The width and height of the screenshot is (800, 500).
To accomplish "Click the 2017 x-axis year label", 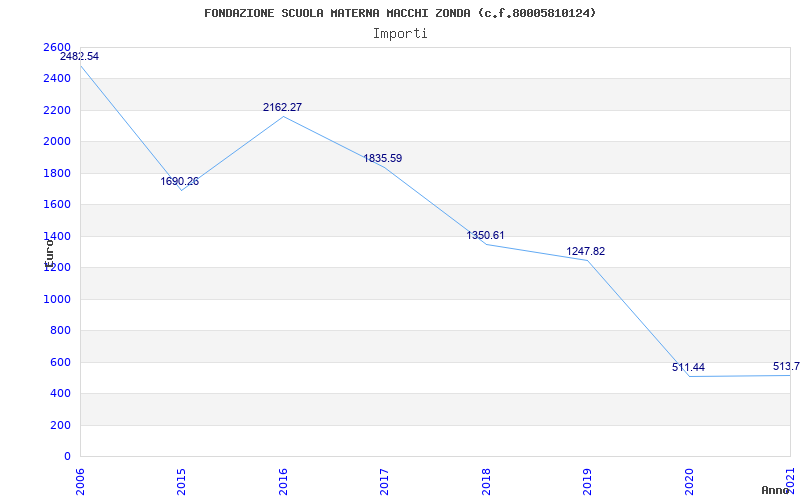I will (x=385, y=481).
